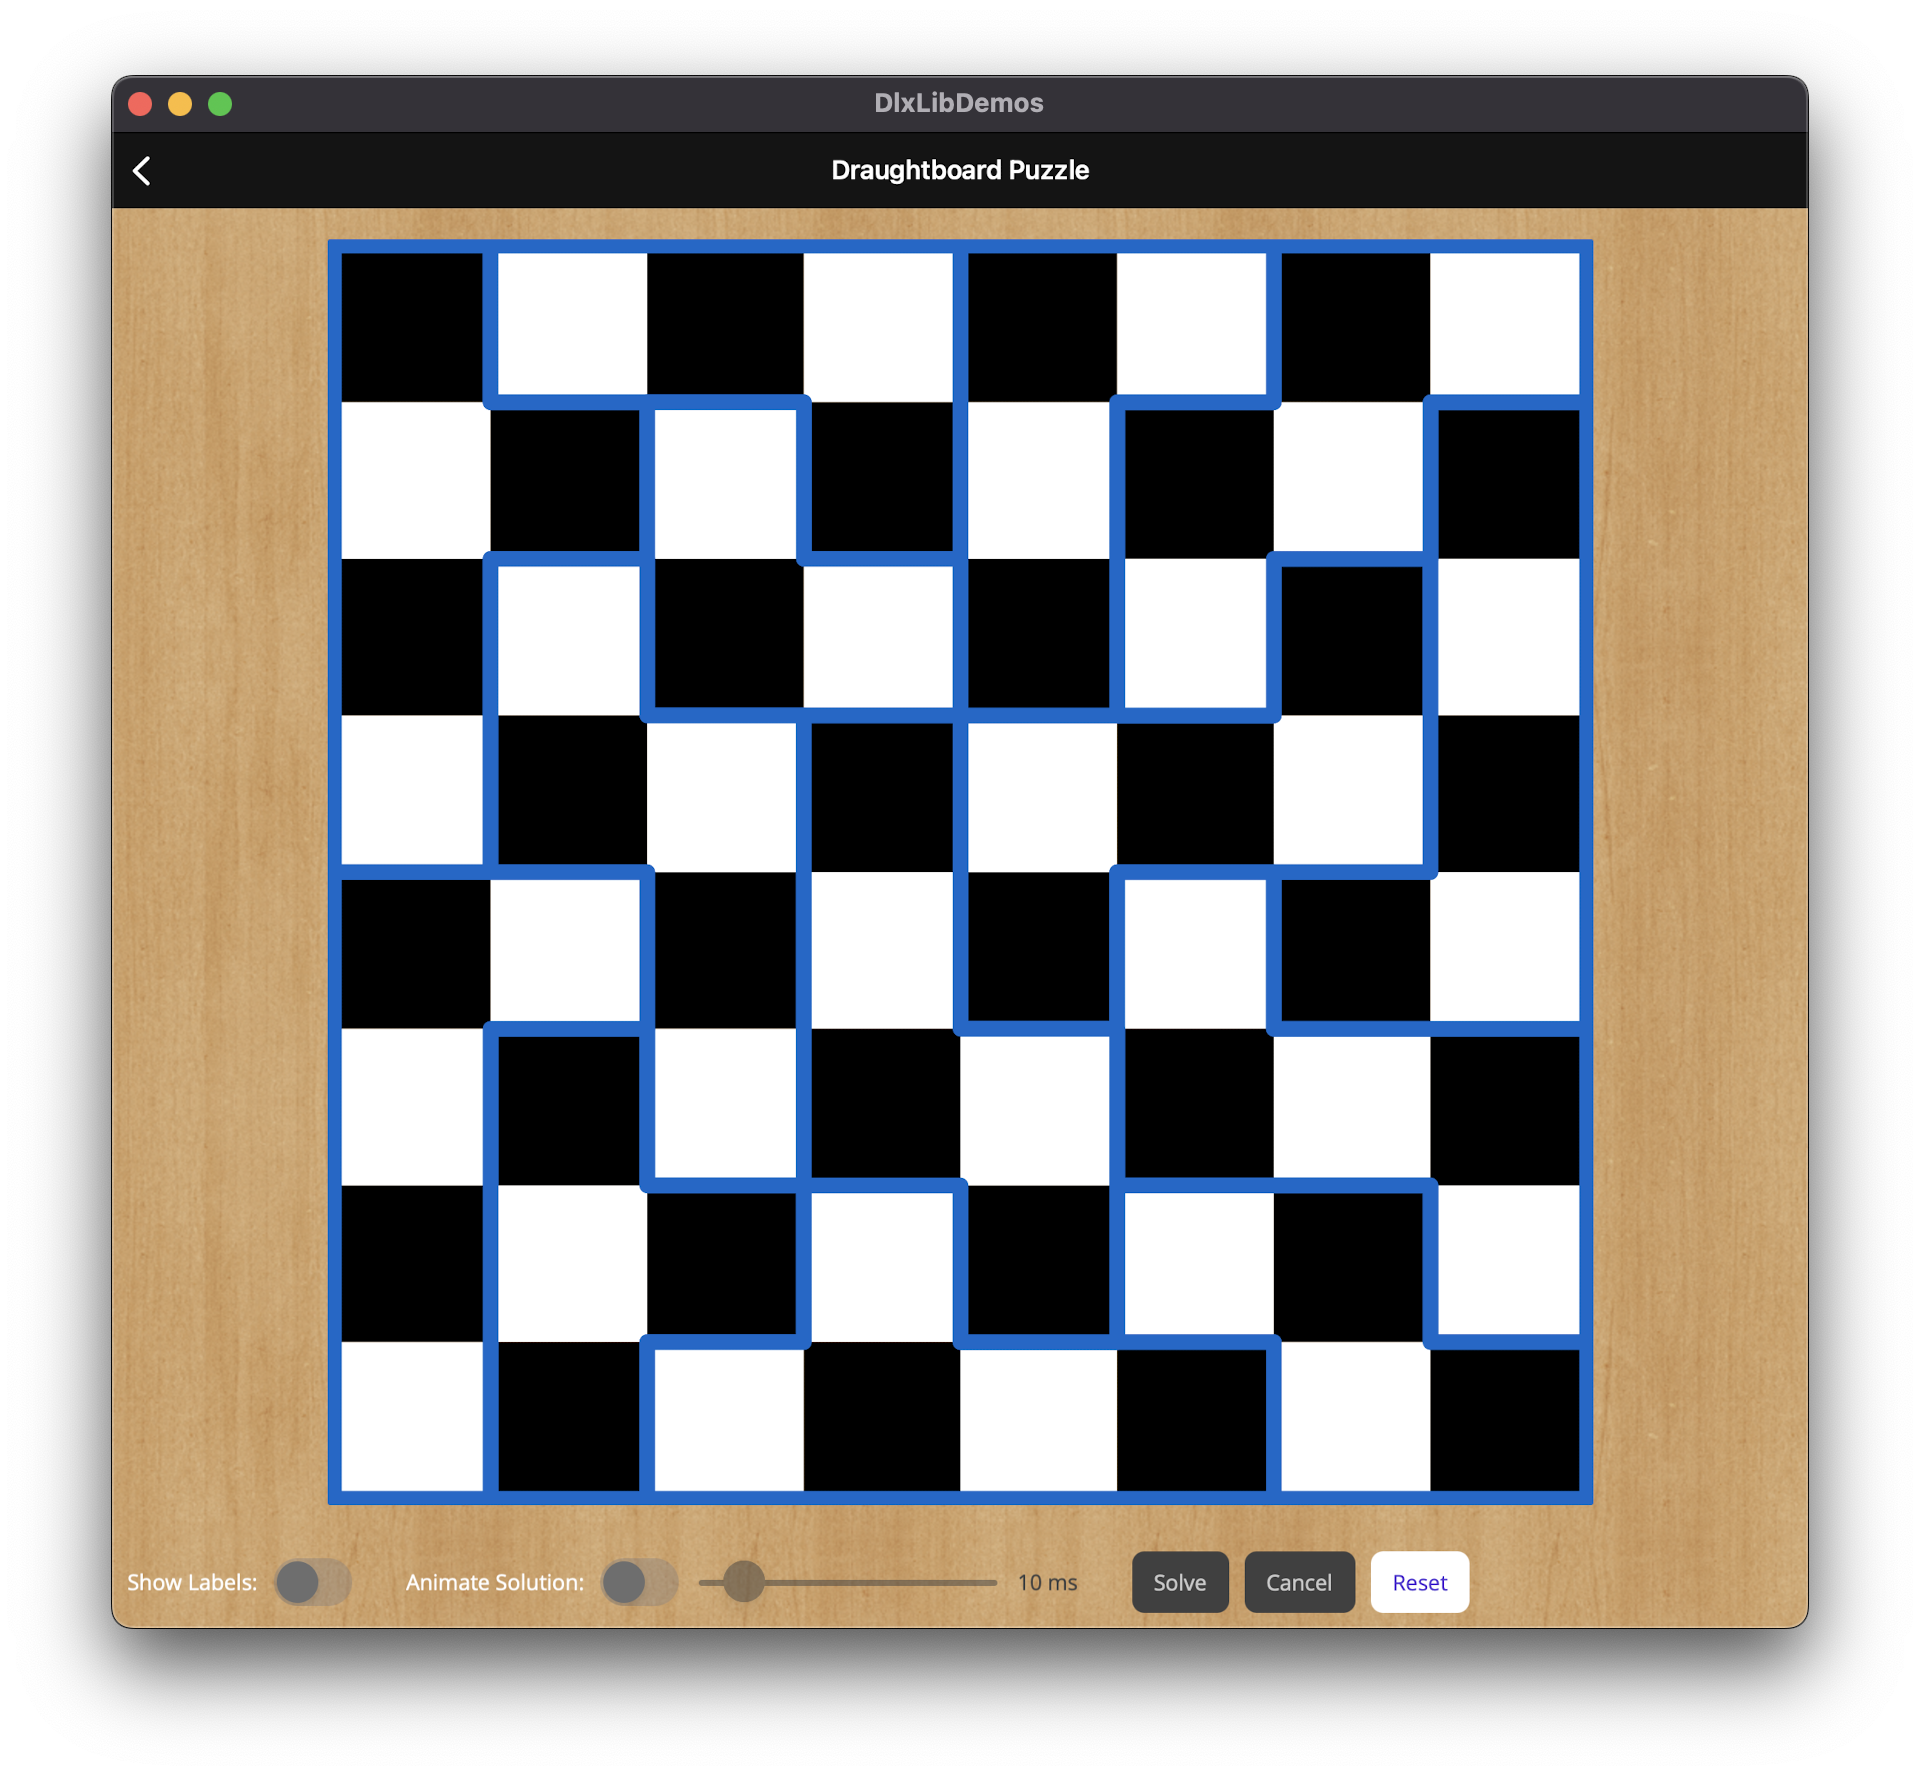Click the red close window button

tap(141, 104)
